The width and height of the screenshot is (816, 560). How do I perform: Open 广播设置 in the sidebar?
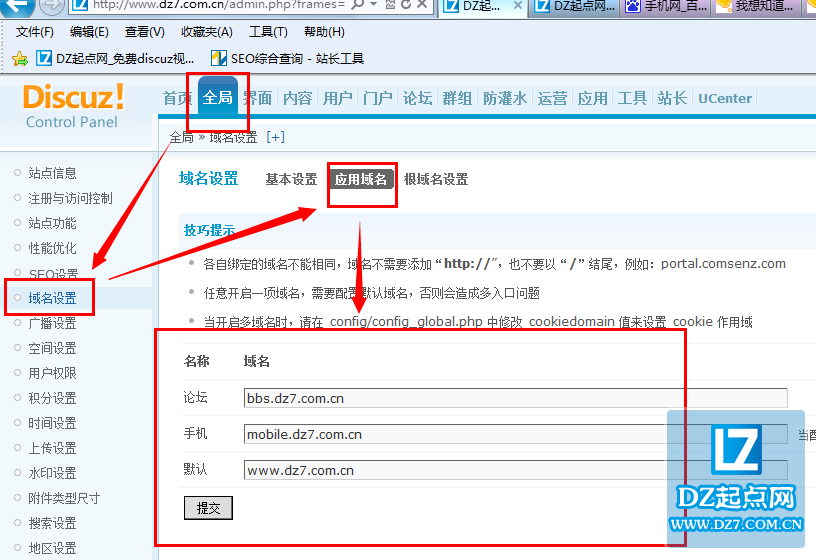pos(52,323)
